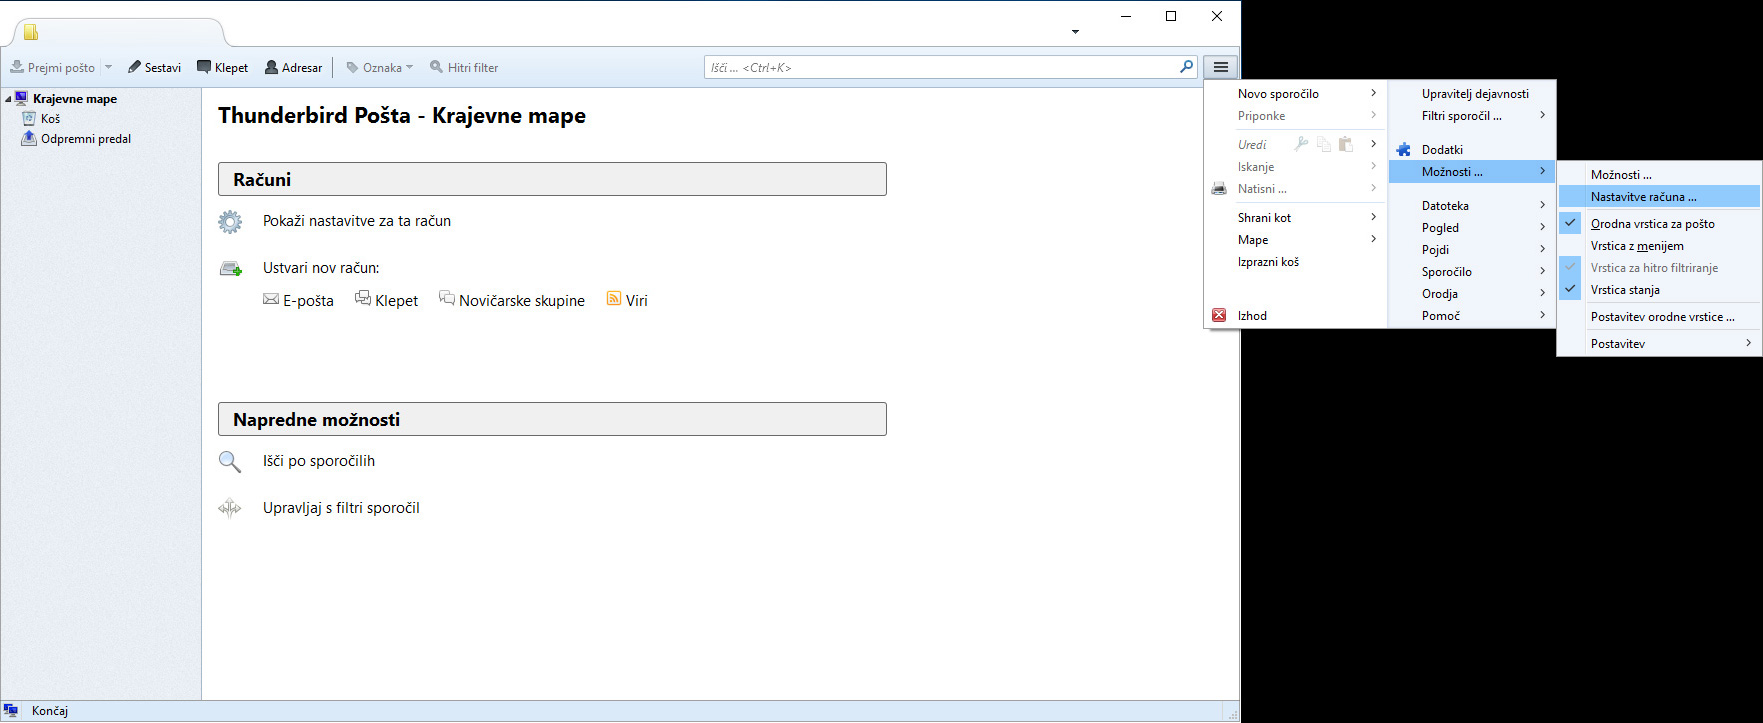Open the top Možnosti … submenu entry
Screen dimensions: 1763x723
coord(1659,175)
